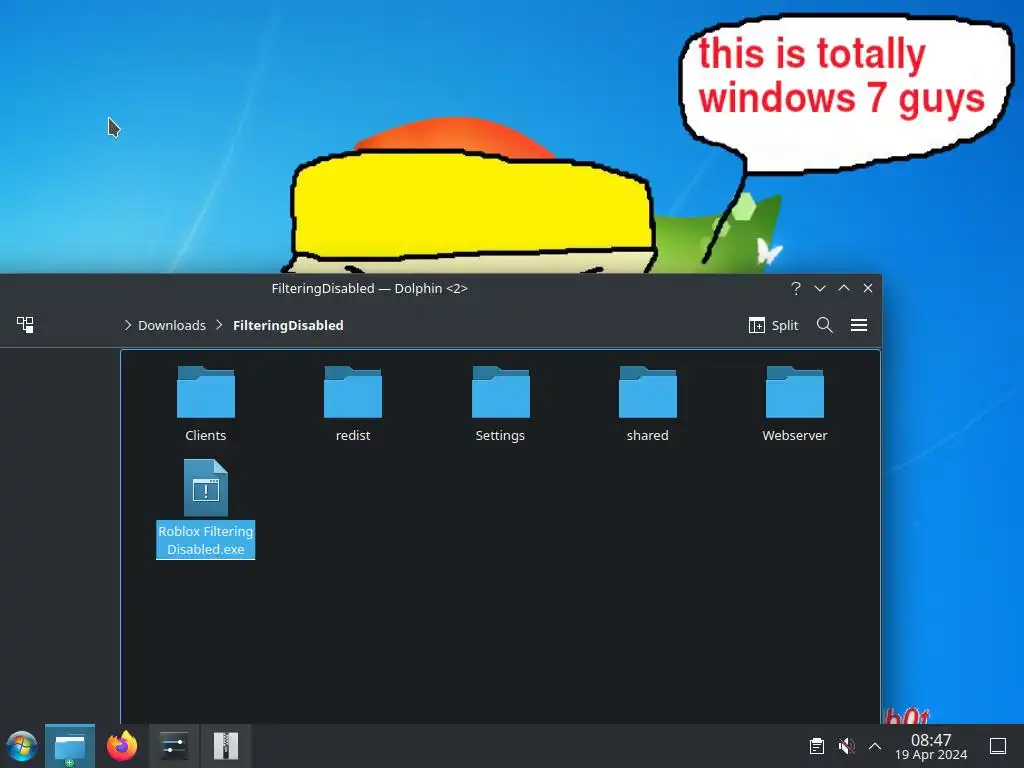Open the clock showing 08:47
1024x768 pixels.
tap(931, 746)
